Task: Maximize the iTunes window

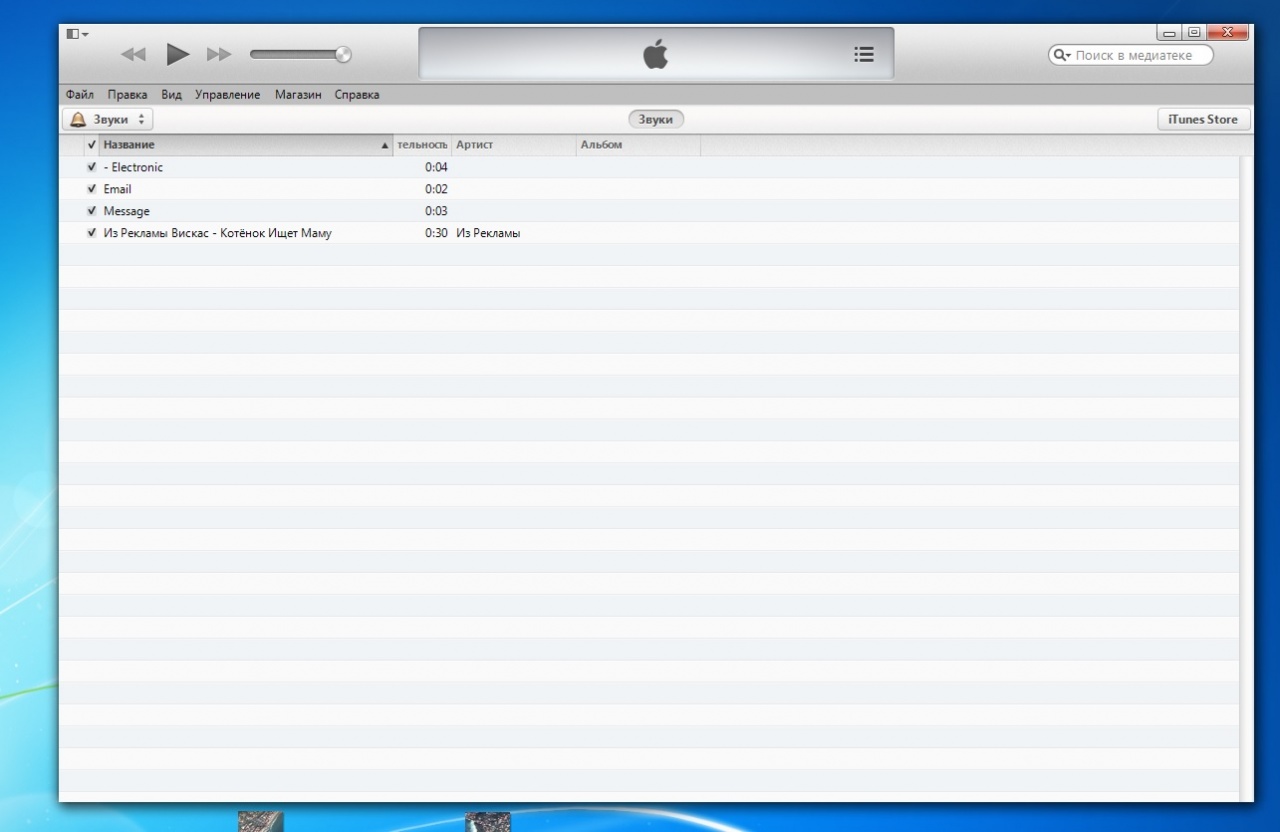Action: coord(1194,33)
